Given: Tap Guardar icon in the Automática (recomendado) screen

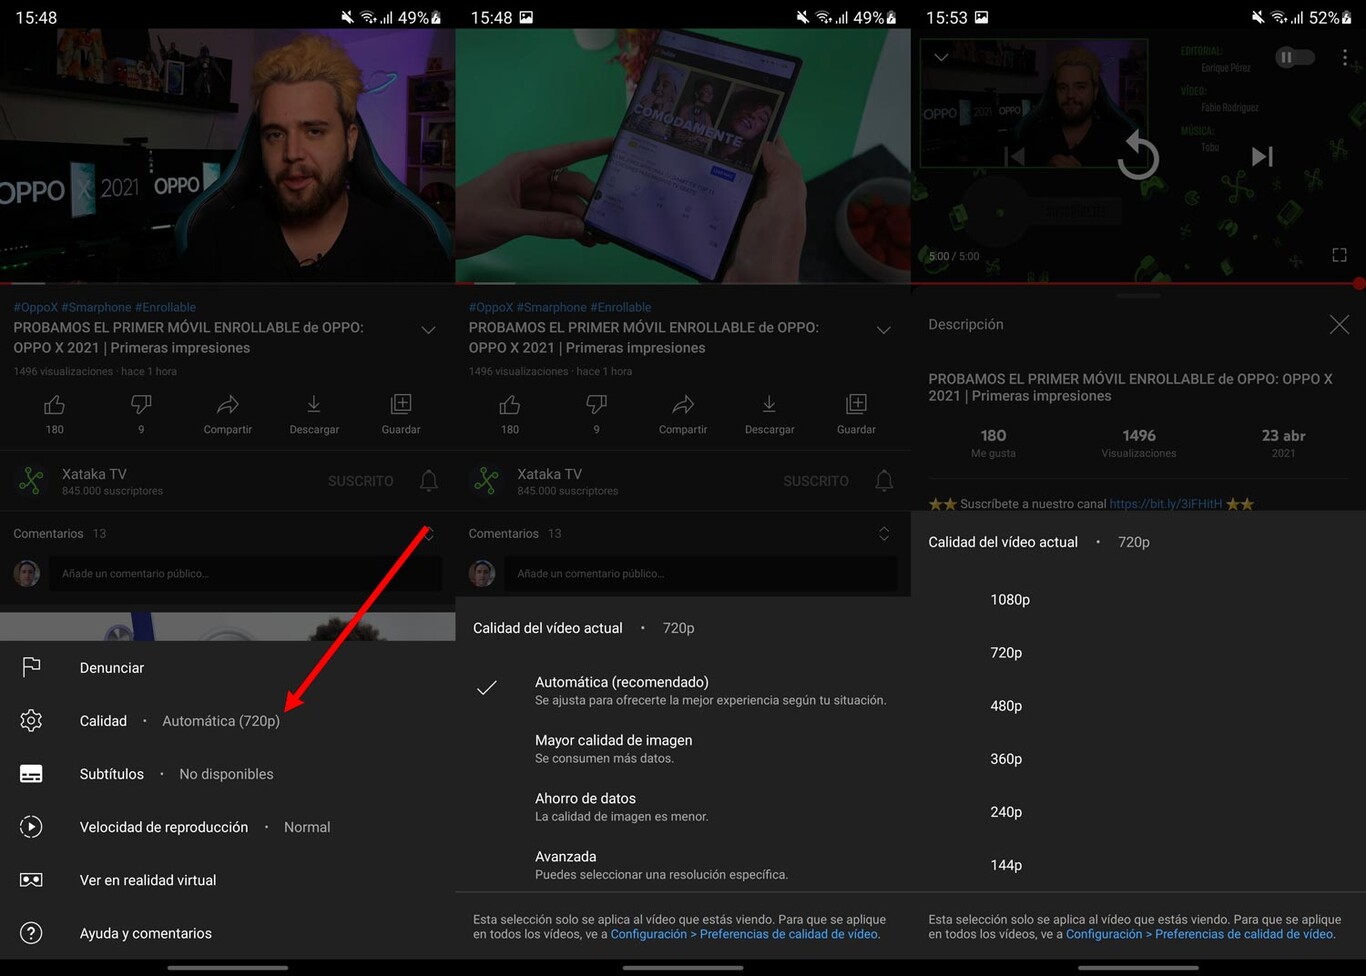Looking at the screenshot, I should coord(856,404).
